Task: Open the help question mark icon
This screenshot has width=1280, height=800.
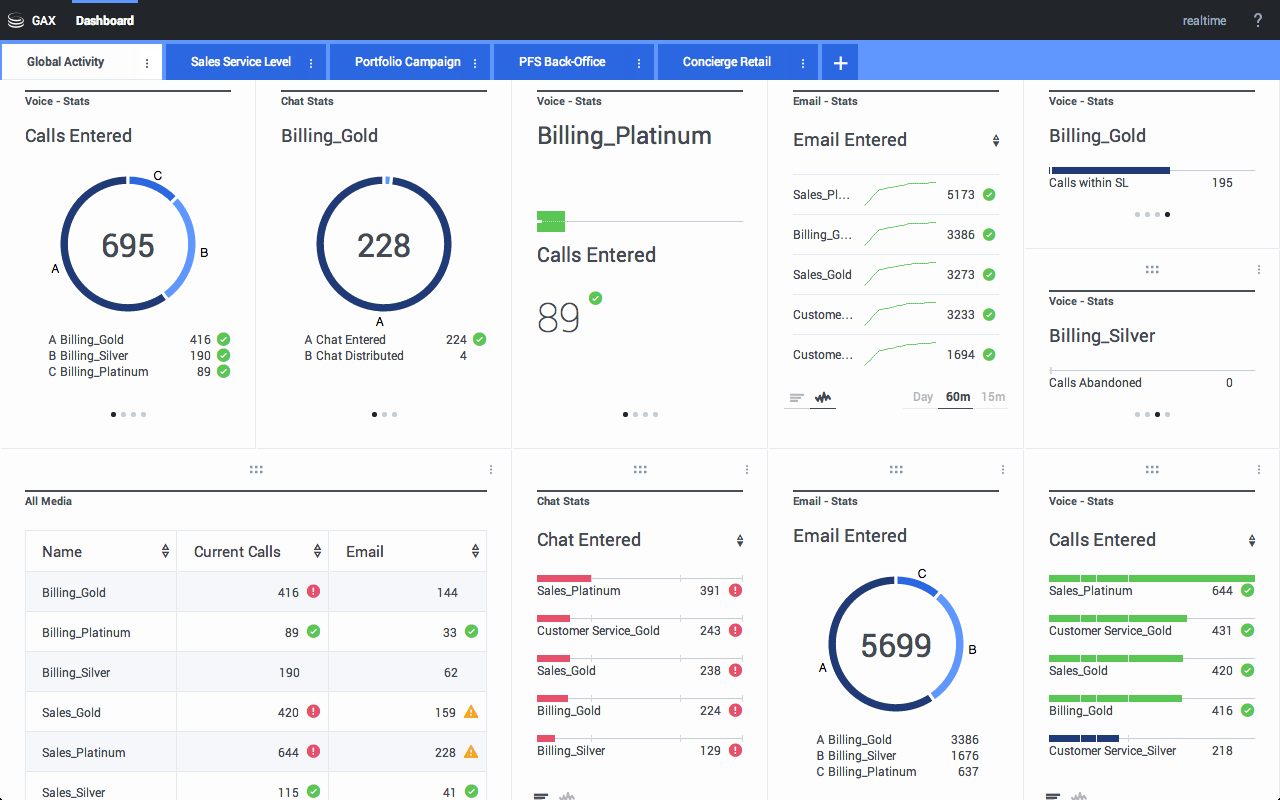Action: click(x=1258, y=20)
